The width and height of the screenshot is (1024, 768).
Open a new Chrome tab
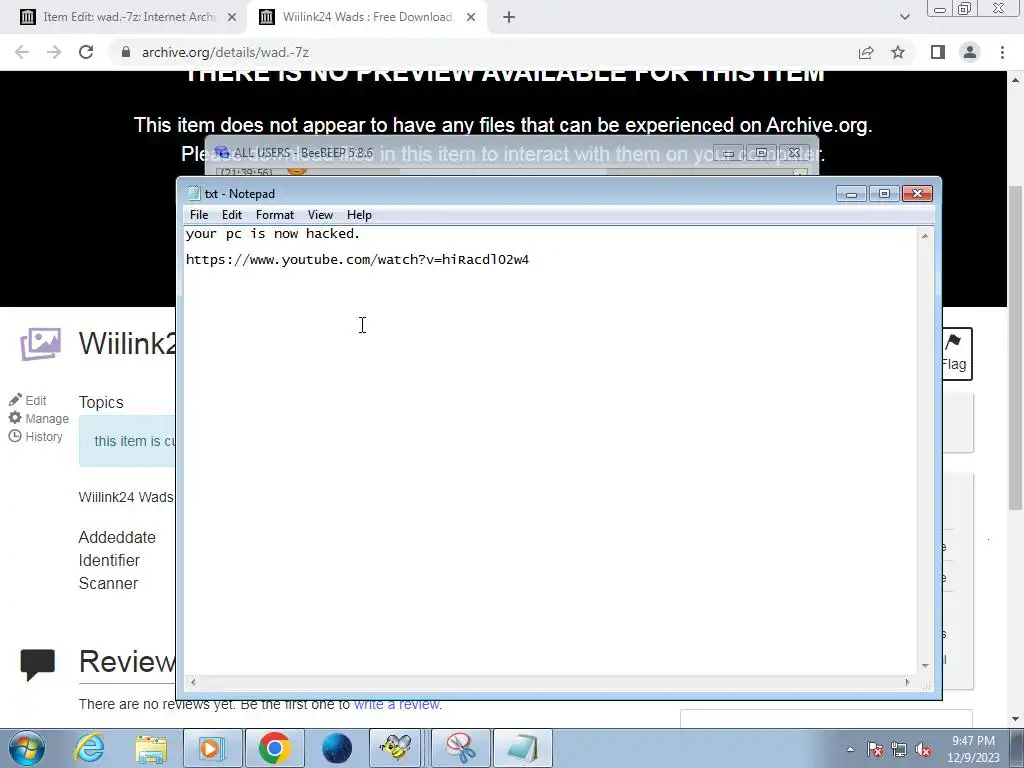coord(509,18)
